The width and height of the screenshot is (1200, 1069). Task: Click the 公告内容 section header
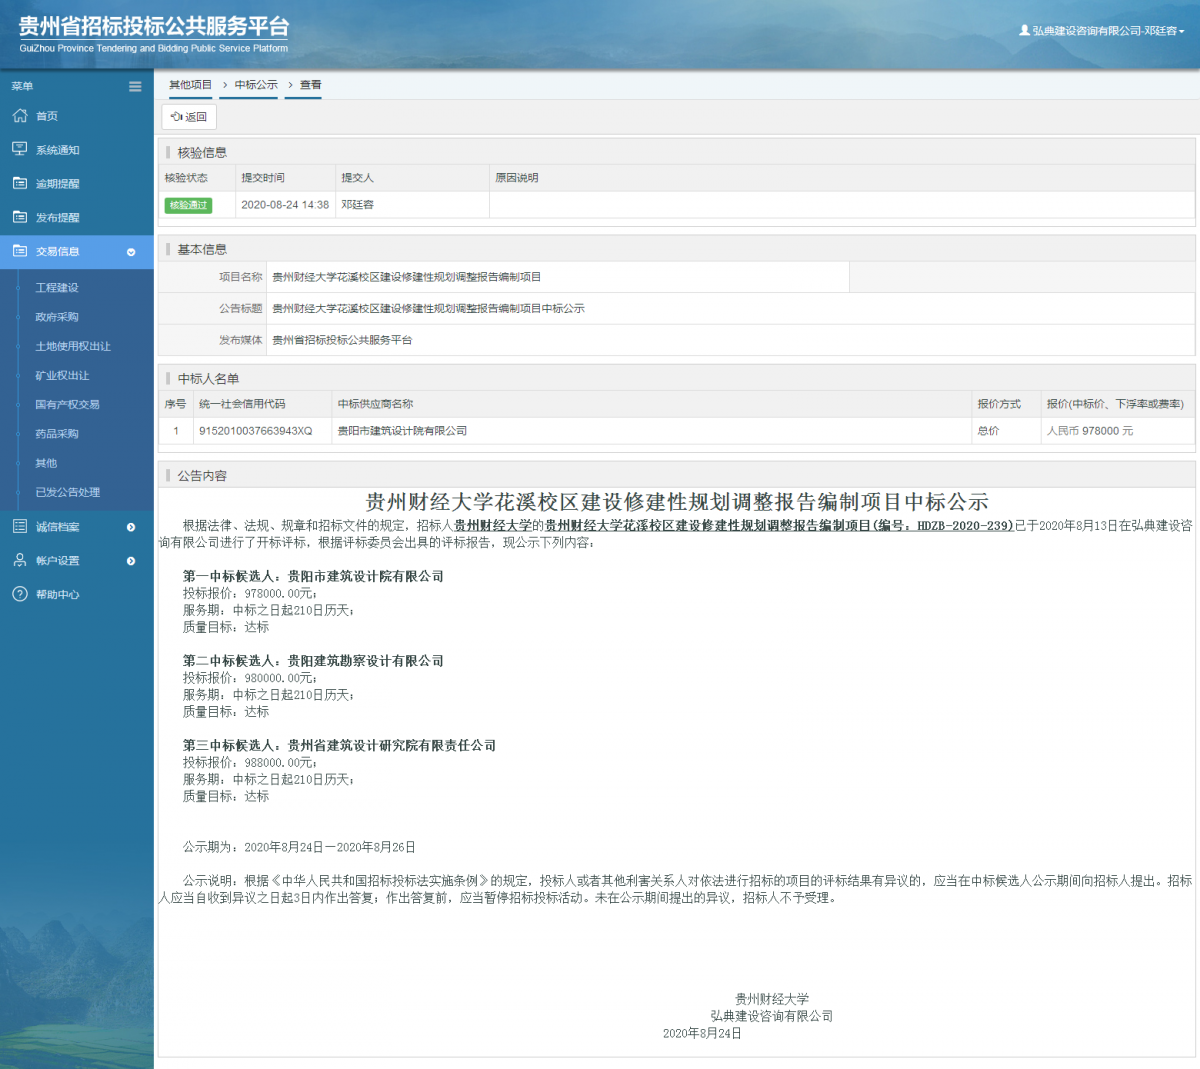coord(202,476)
